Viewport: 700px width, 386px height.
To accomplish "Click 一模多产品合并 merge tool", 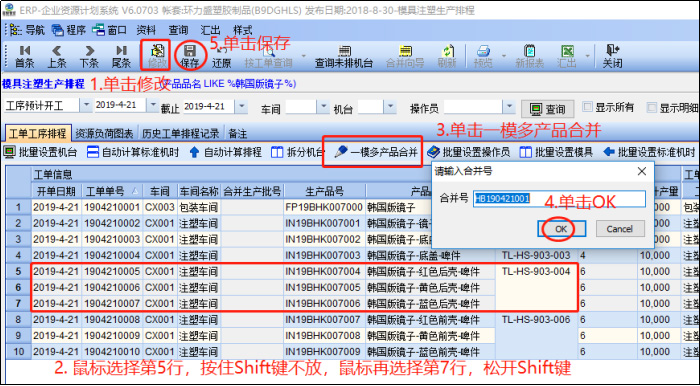I will click(x=376, y=152).
